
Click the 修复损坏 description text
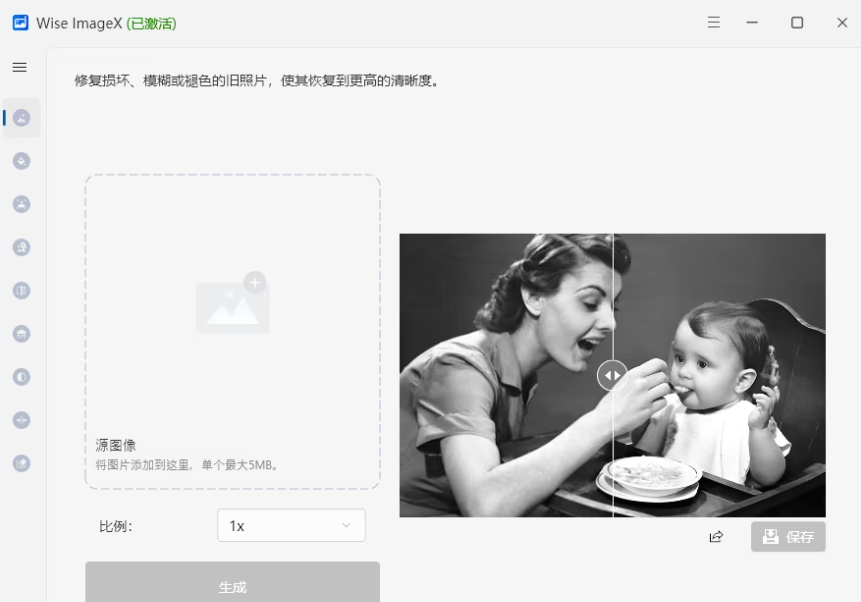pyautogui.click(x=256, y=81)
